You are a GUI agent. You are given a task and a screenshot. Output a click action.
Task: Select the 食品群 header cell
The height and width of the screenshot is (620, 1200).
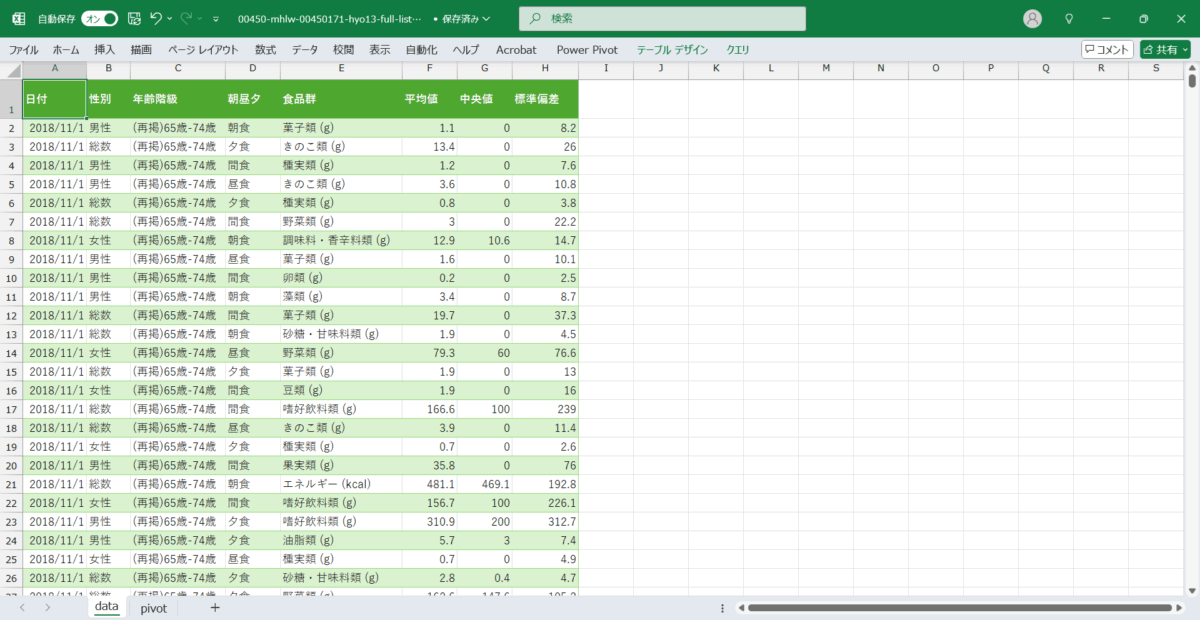pos(341,99)
